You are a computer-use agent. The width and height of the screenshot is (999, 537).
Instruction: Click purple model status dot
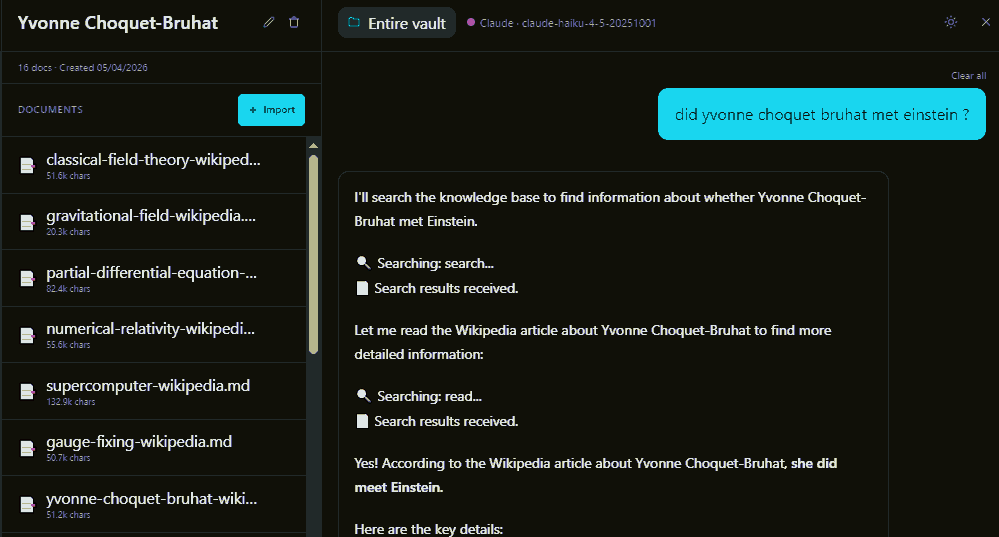(x=471, y=22)
